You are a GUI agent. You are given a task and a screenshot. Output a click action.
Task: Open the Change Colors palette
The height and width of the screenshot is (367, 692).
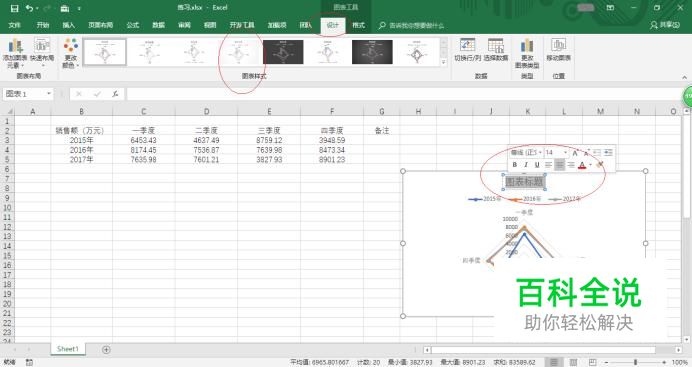tap(71, 53)
